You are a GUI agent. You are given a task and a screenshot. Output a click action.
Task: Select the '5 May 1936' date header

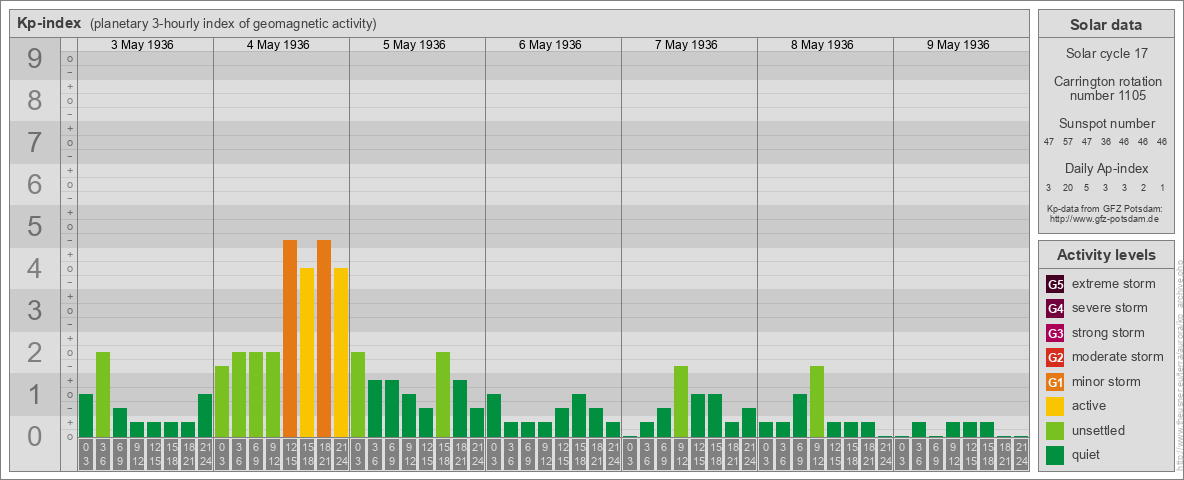[x=414, y=45]
